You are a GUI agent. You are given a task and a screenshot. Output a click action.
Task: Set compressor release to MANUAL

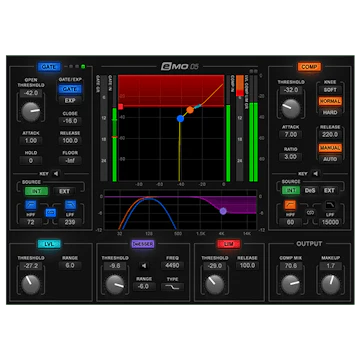330,148
